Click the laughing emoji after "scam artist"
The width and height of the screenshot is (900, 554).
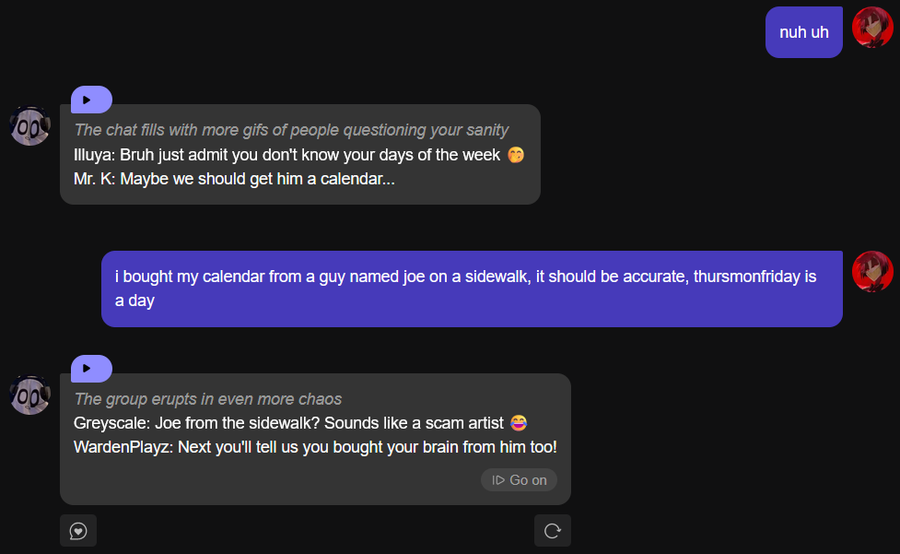coord(518,423)
